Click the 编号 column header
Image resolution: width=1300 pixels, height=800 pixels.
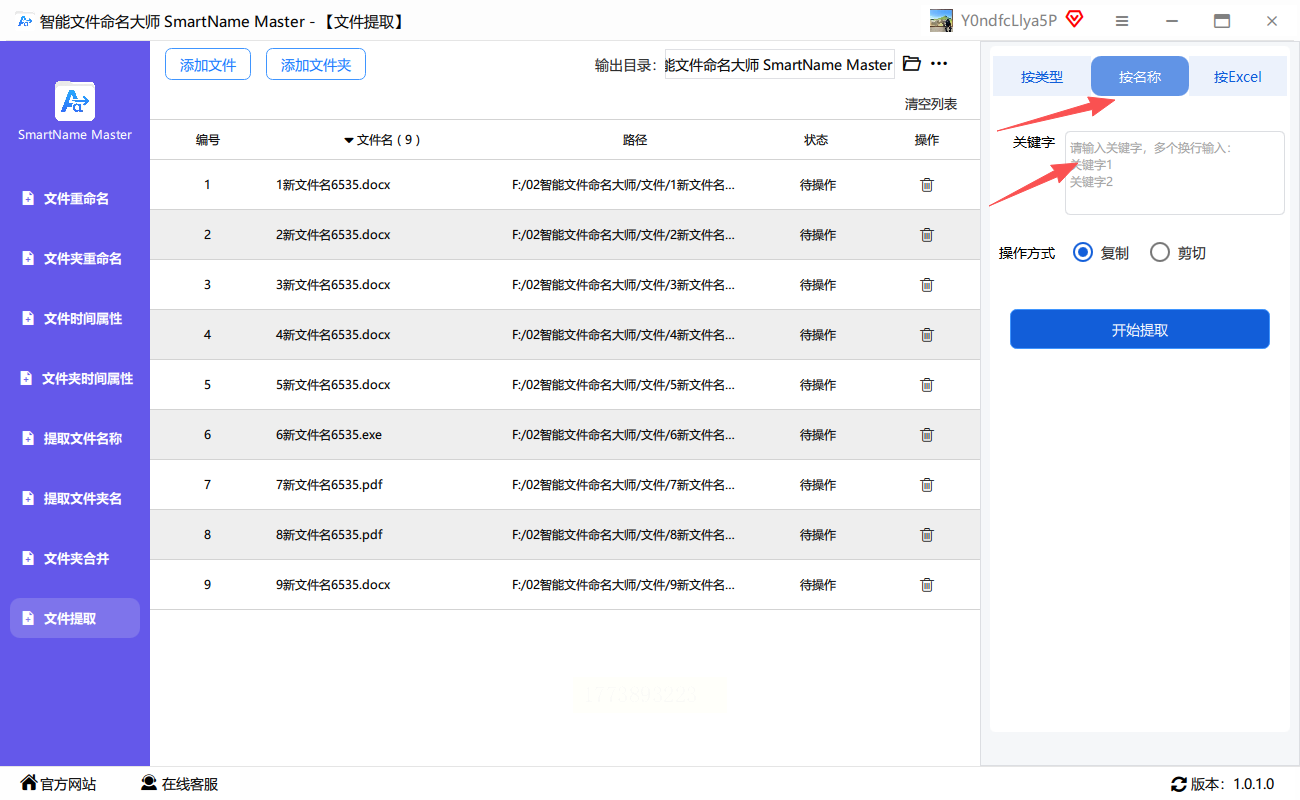(x=208, y=140)
